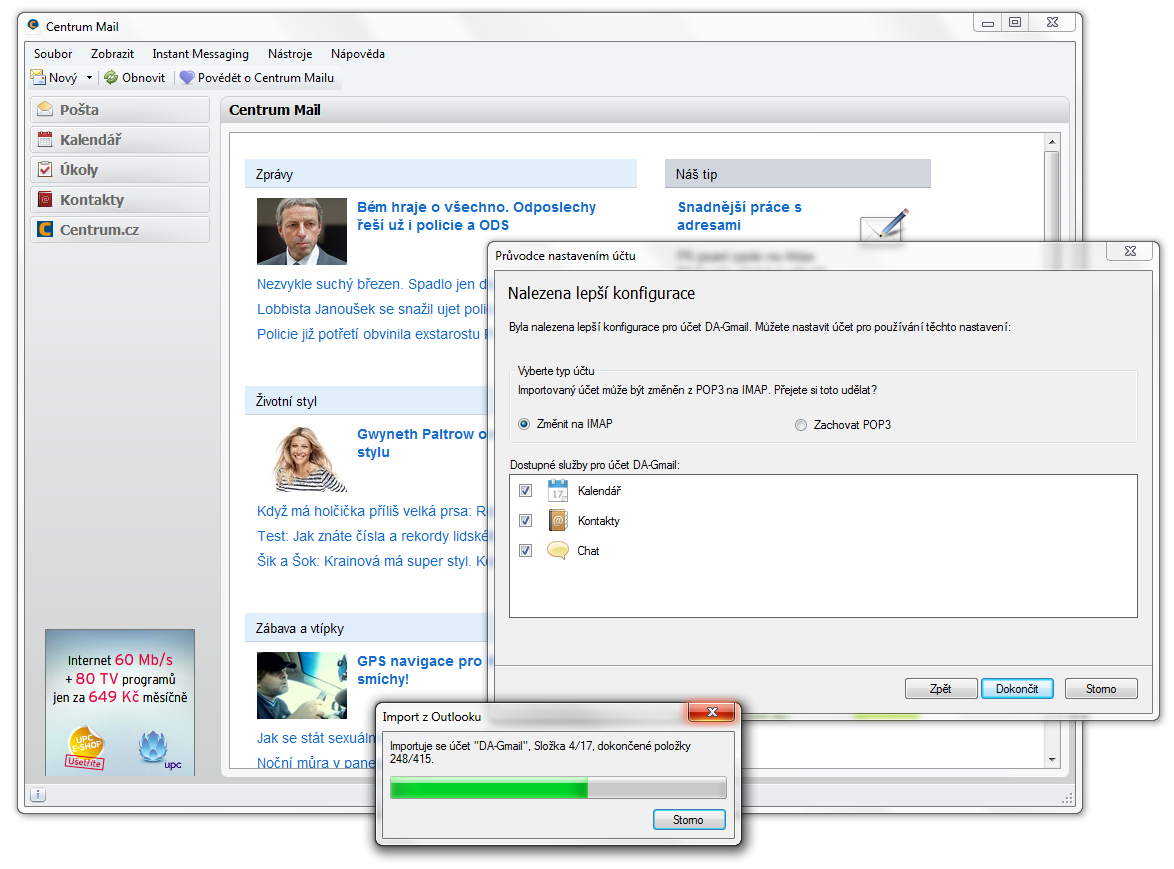Uncheck the Chat service checkbox
This screenshot has width=1174, height=869.
pyautogui.click(x=526, y=551)
